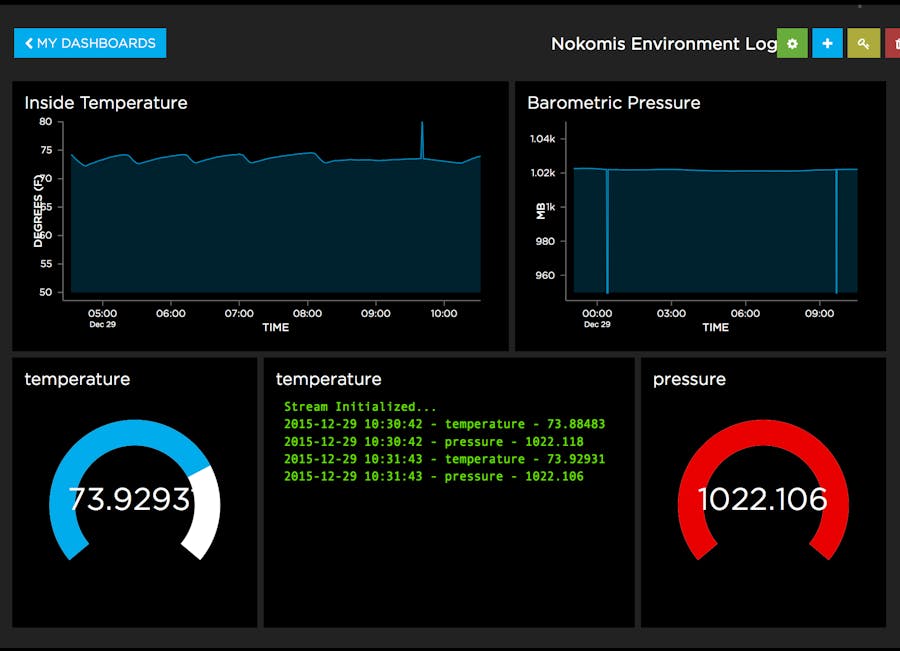The image size is (900, 651).
Task: Click the Nokomis Environment Log title
Action: click(663, 44)
